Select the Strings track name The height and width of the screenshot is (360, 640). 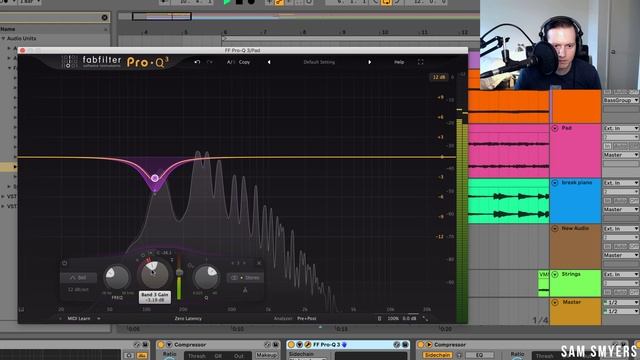coord(571,274)
